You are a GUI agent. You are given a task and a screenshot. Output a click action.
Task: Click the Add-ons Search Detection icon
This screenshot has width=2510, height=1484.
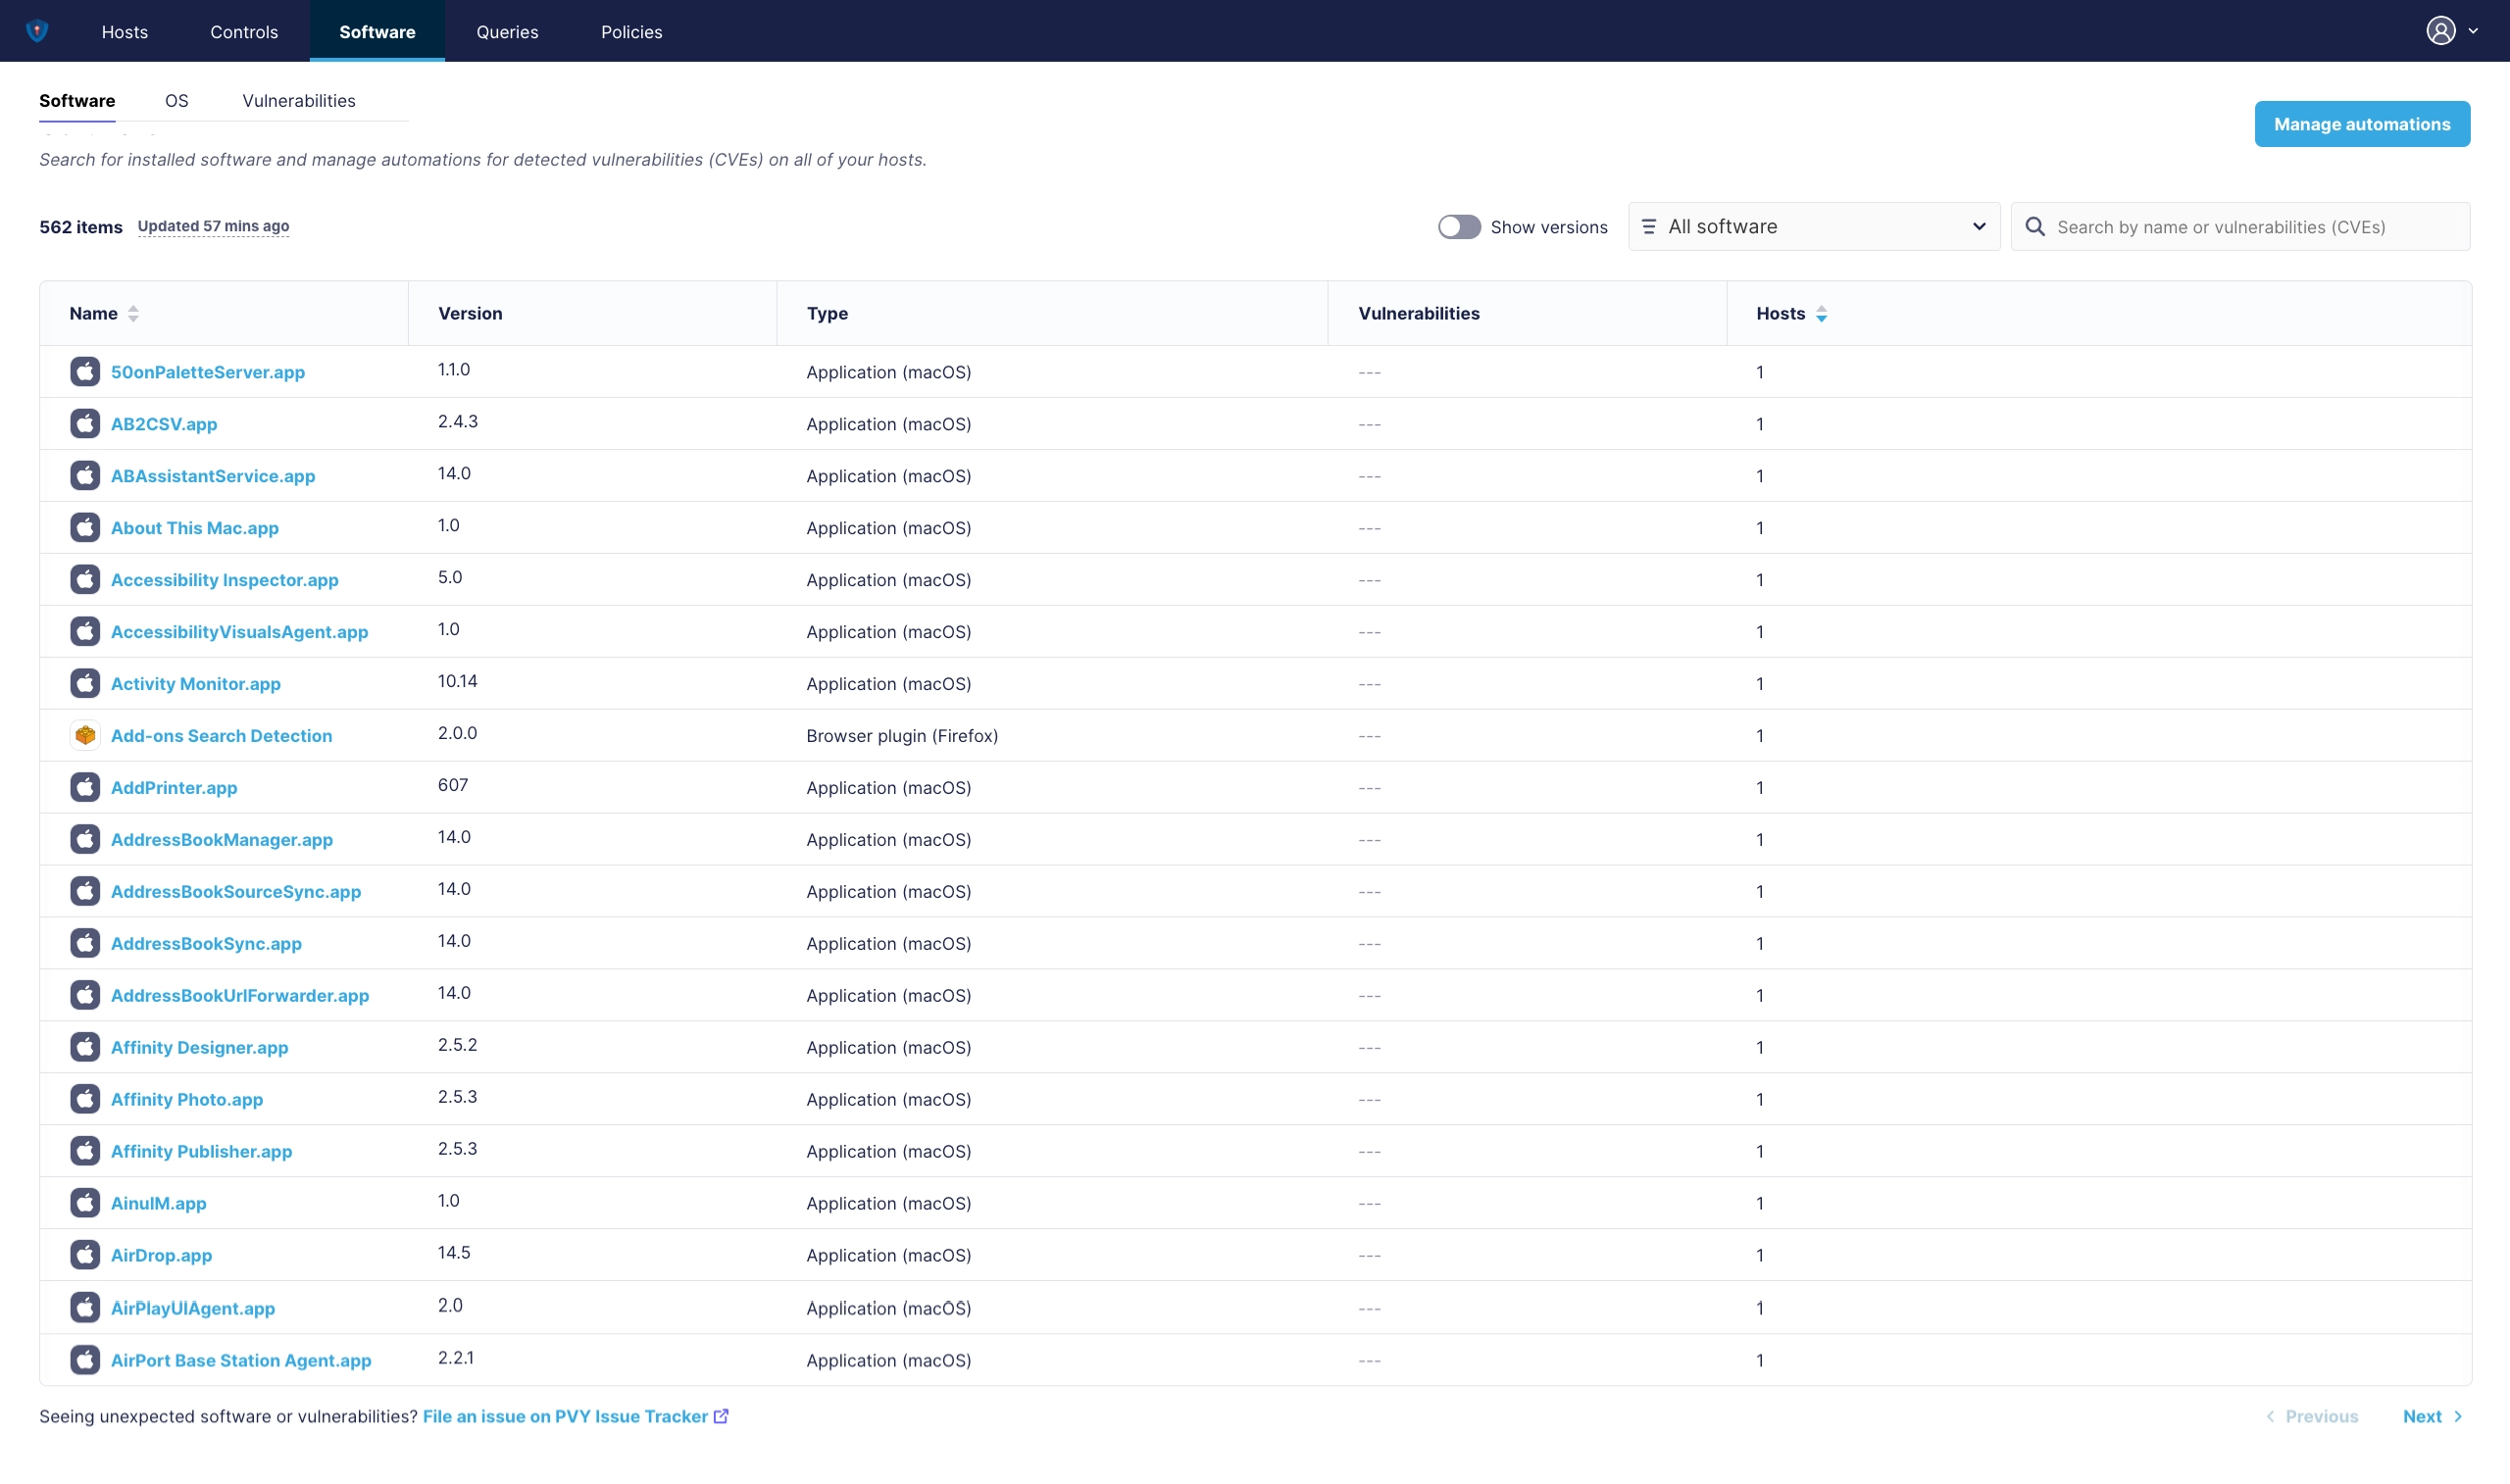83,735
